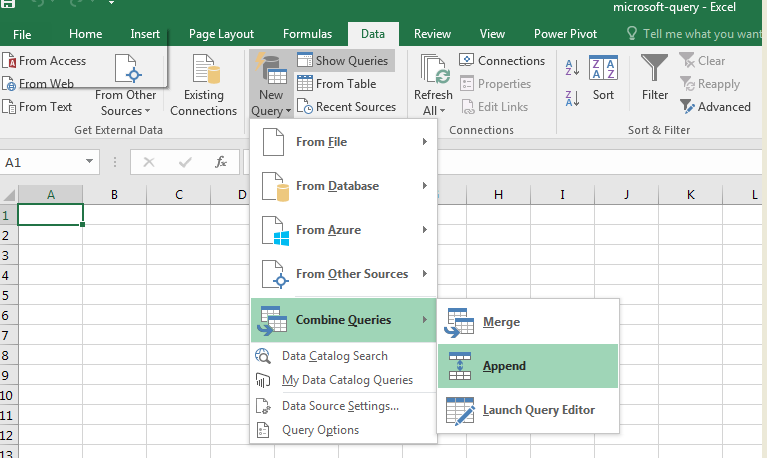This screenshot has height=458, width=767.
Task: Click the From Text icon
Action: pos(9,107)
